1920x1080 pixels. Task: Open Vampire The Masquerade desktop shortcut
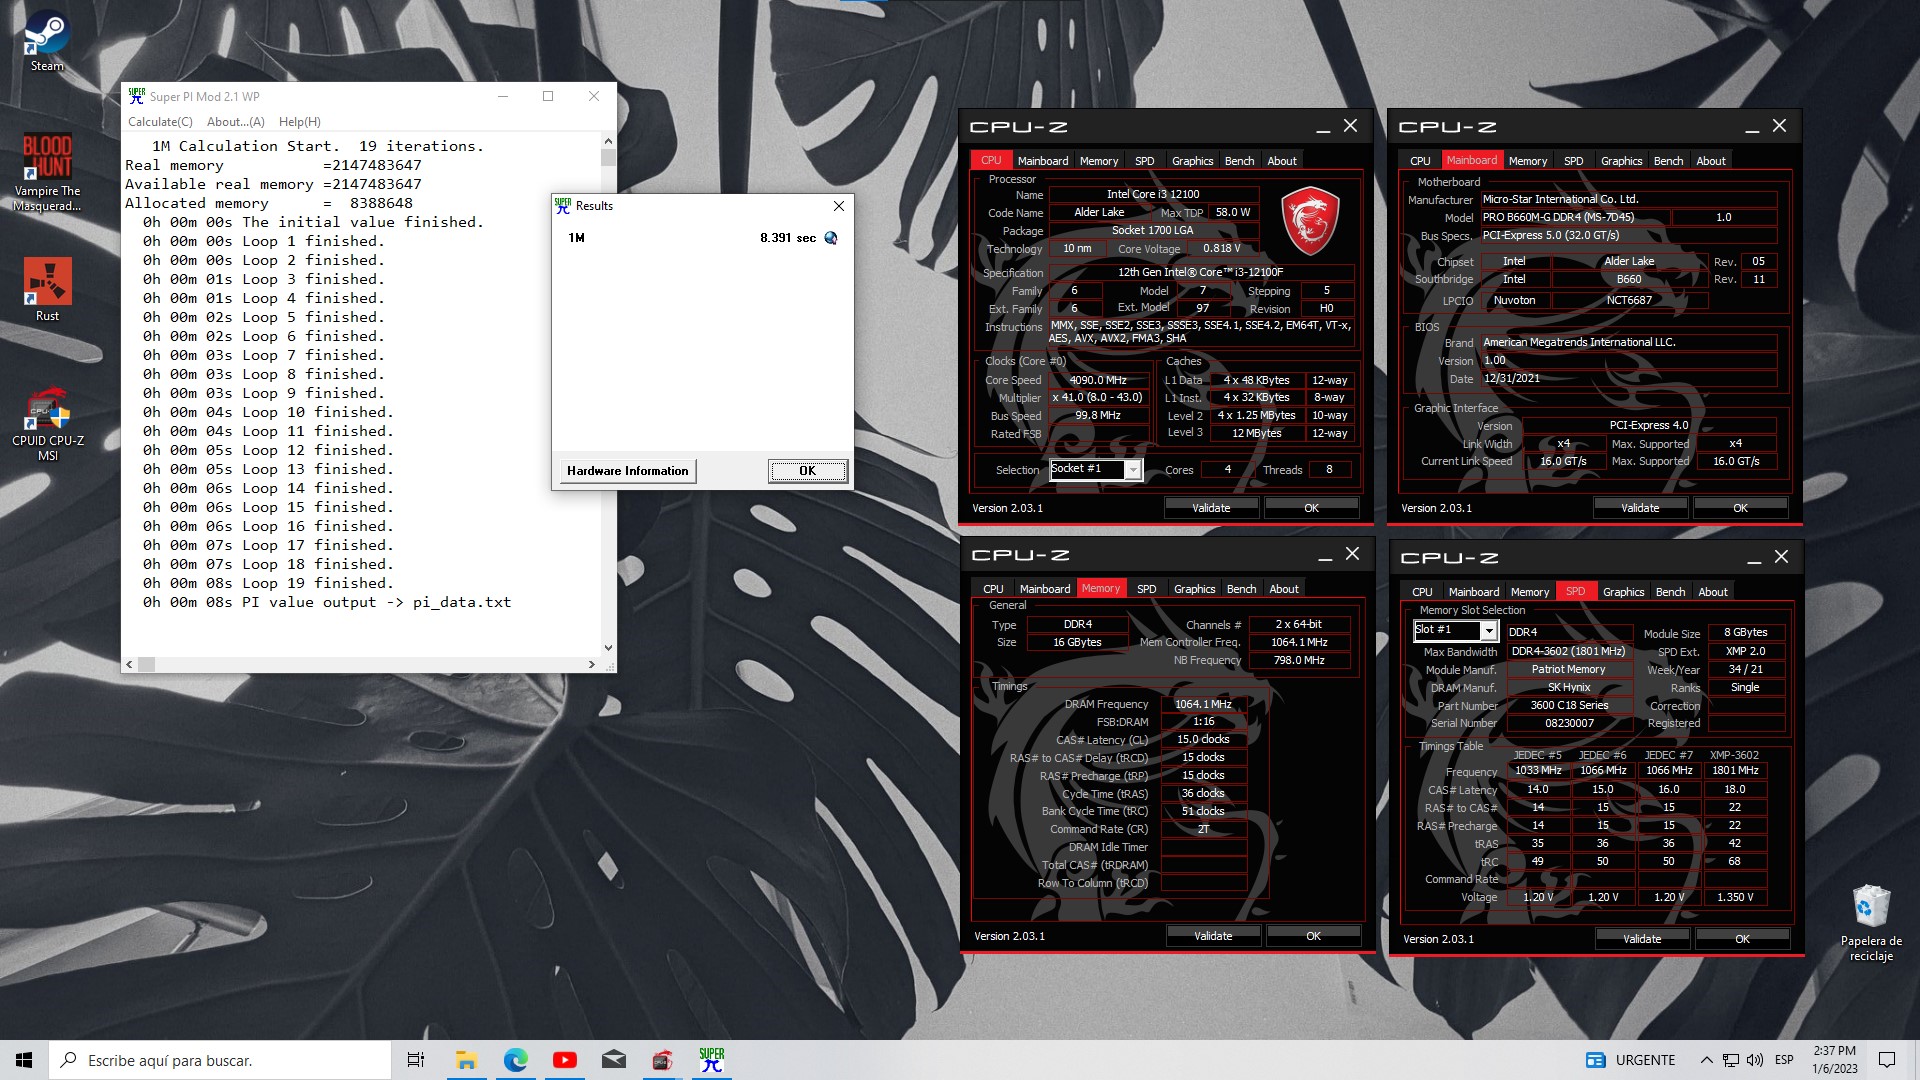tap(47, 173)
